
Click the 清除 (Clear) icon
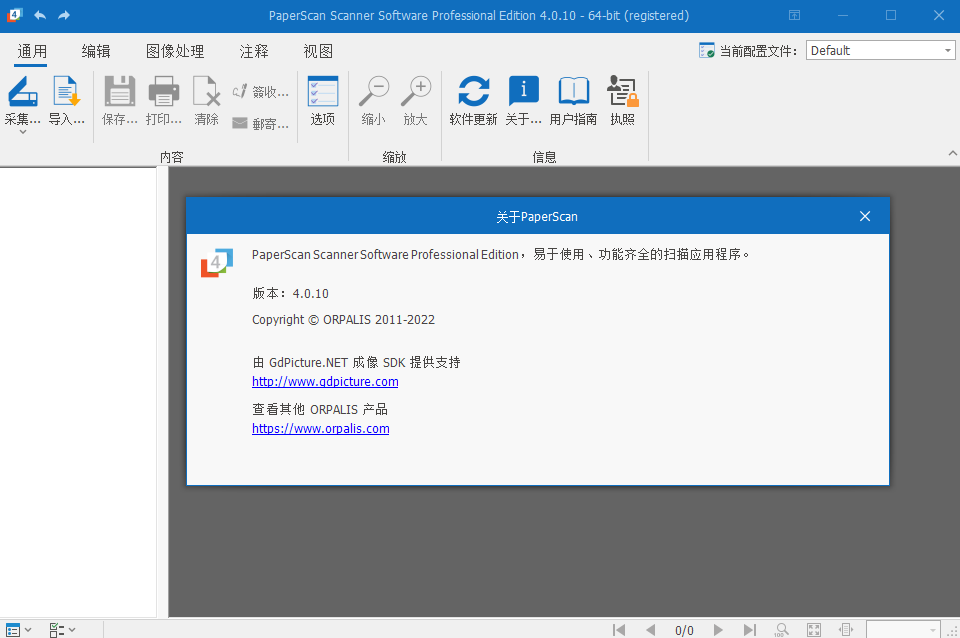pos(206,92)
